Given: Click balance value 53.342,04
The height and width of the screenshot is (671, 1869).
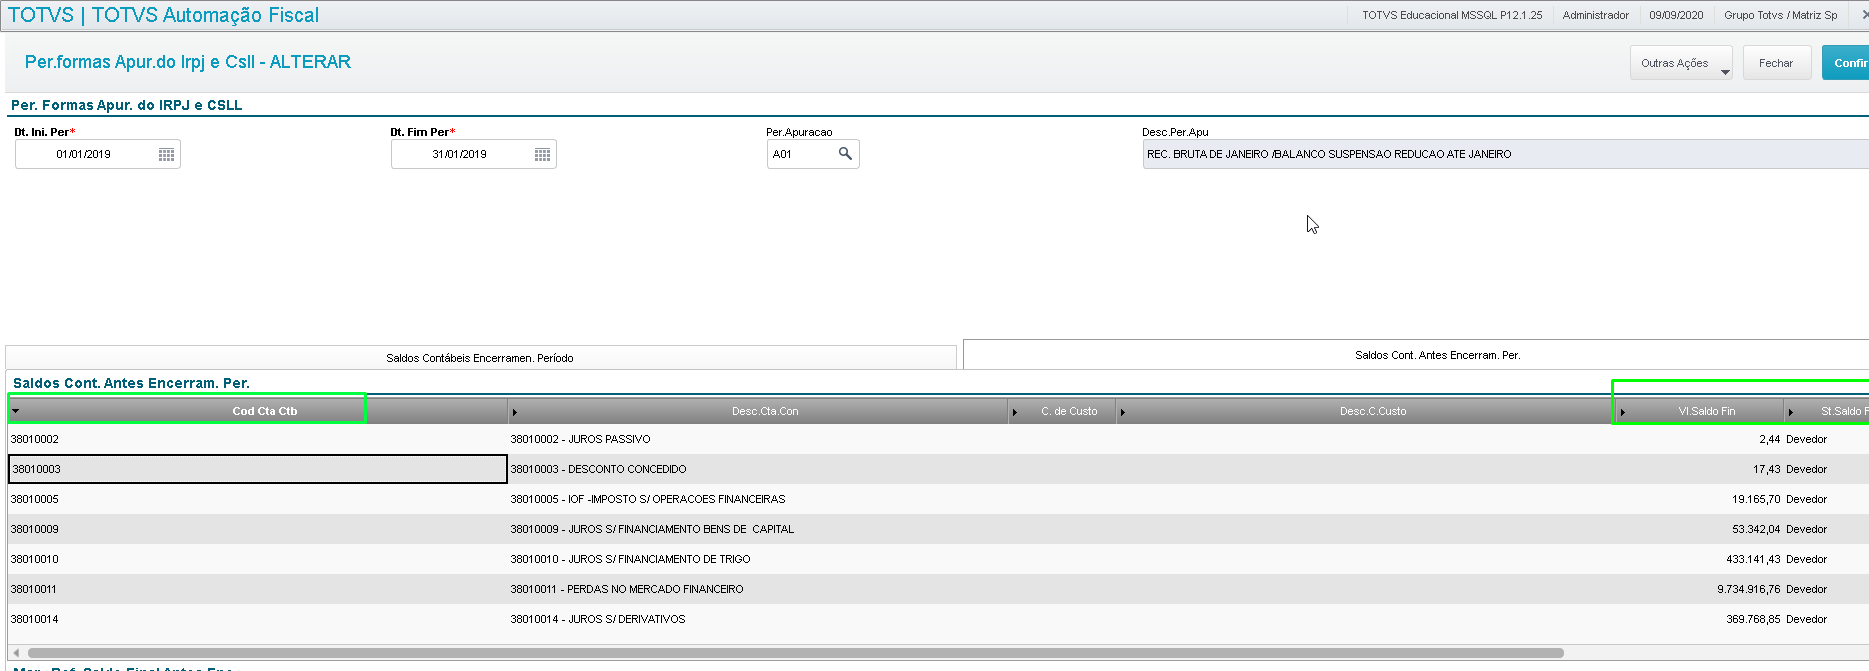Looking at the screenshot, I should coord(1756,529).
